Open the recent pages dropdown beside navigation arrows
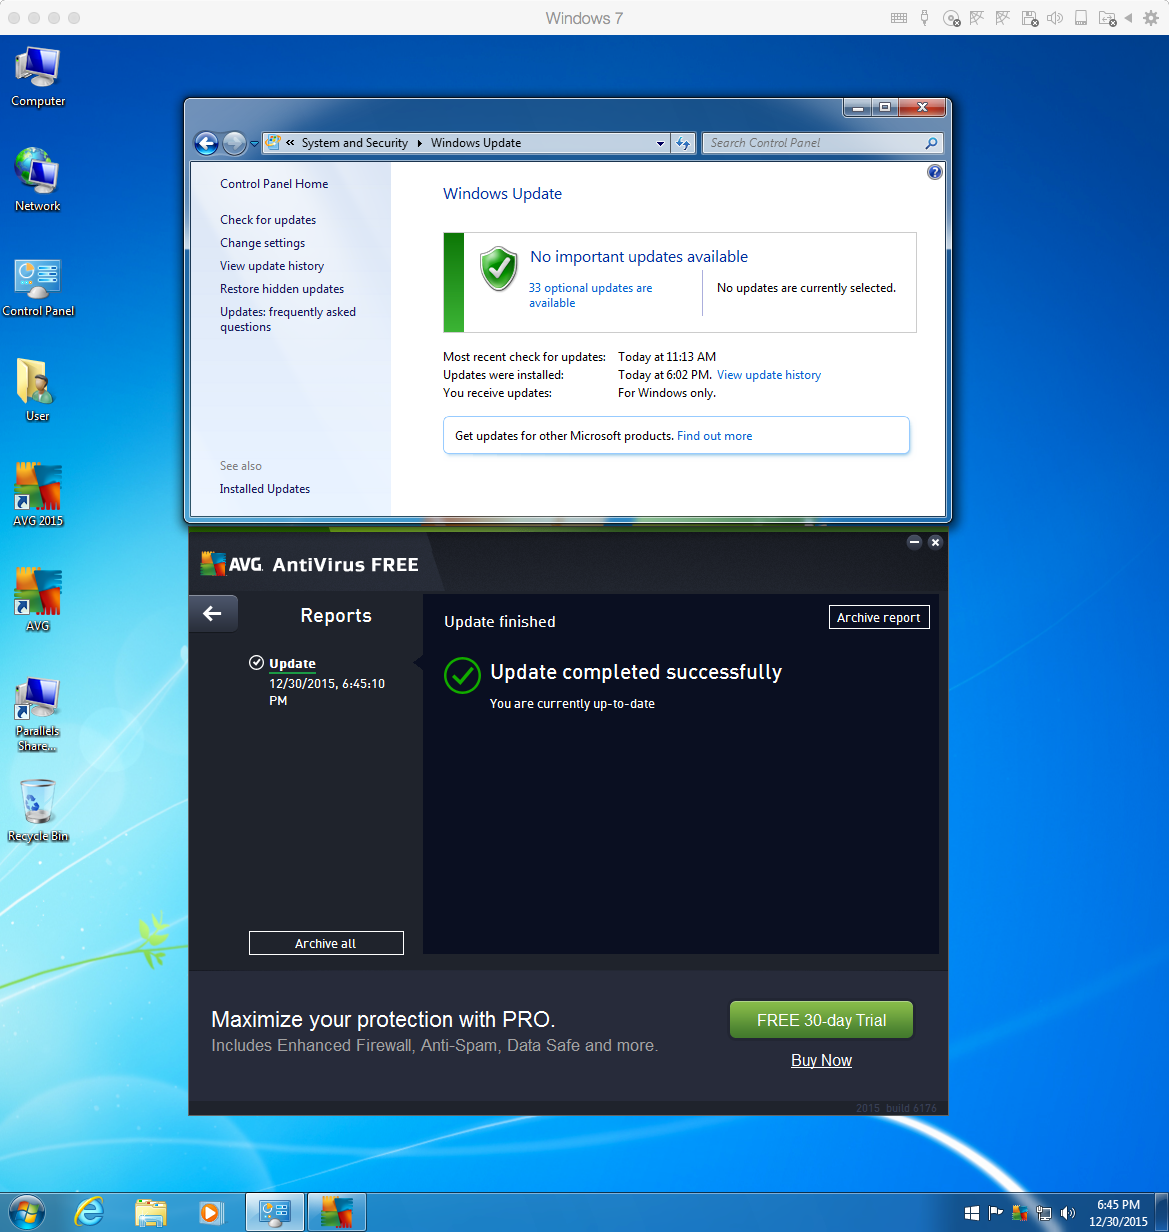This screenshot has height=1232, width=1169. click(253, 143)
